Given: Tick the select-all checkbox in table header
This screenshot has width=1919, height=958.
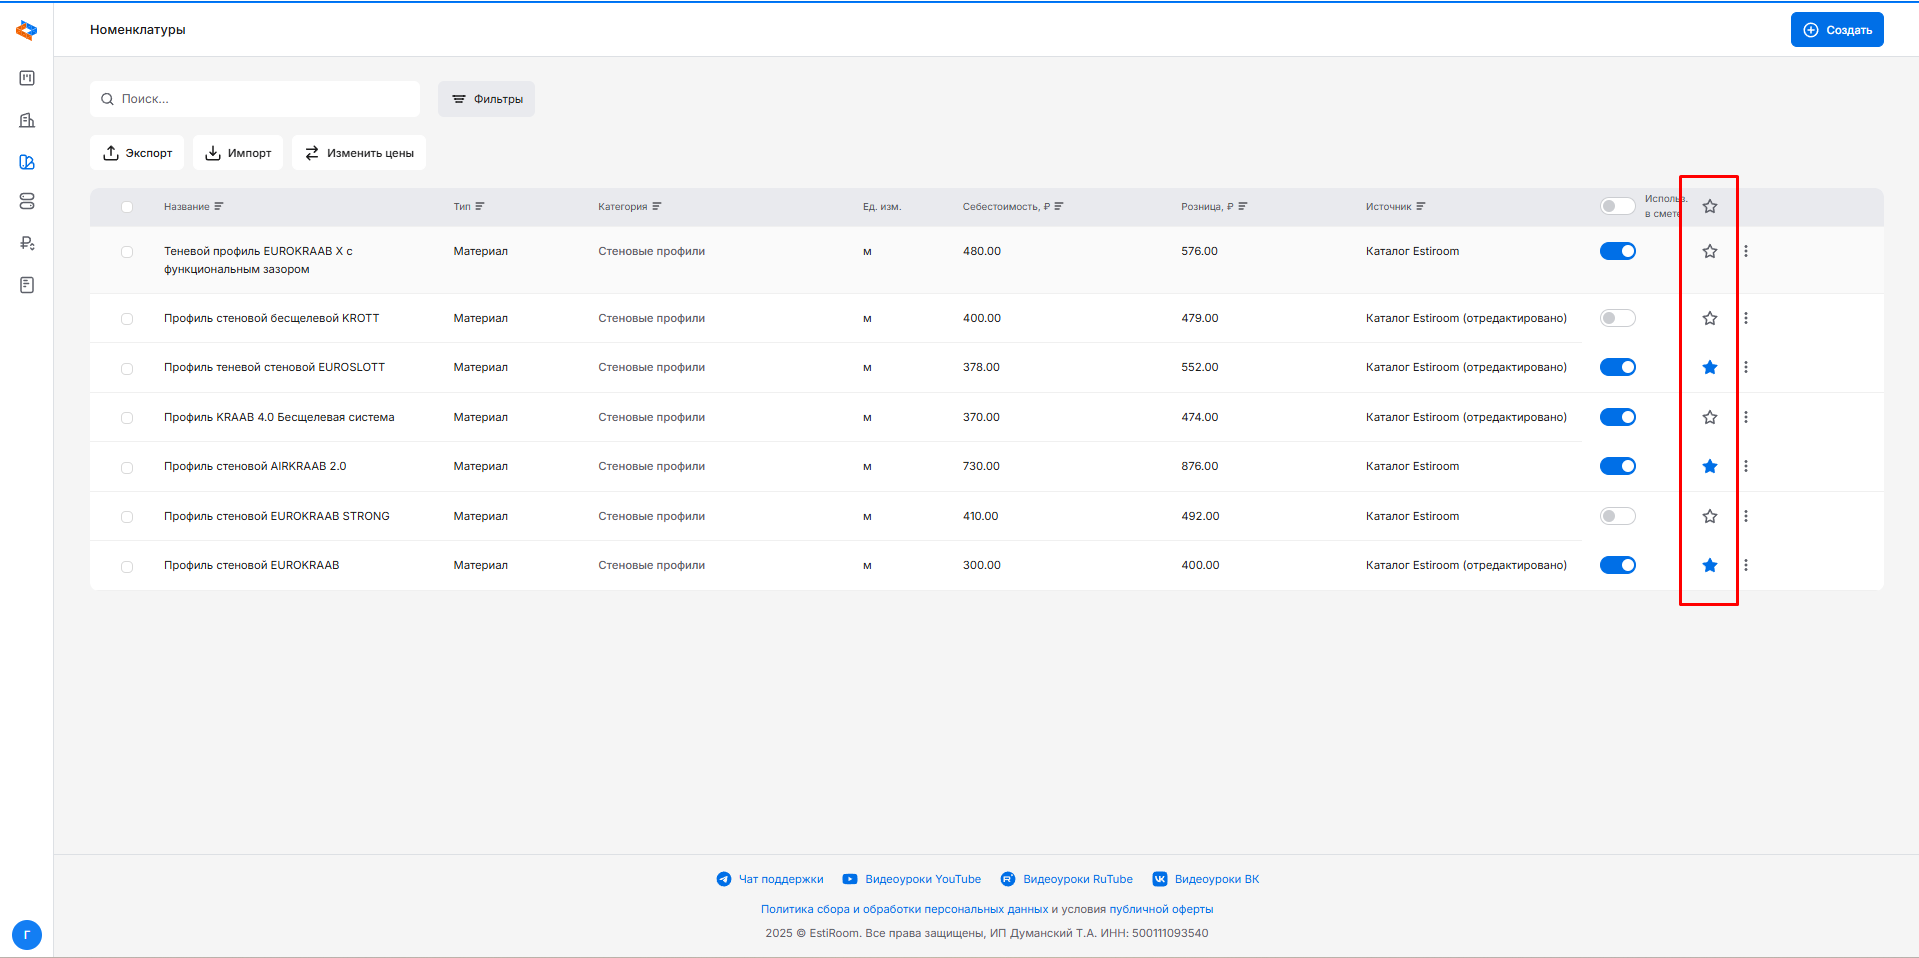Looking at the screenshot, I should 127,207.
